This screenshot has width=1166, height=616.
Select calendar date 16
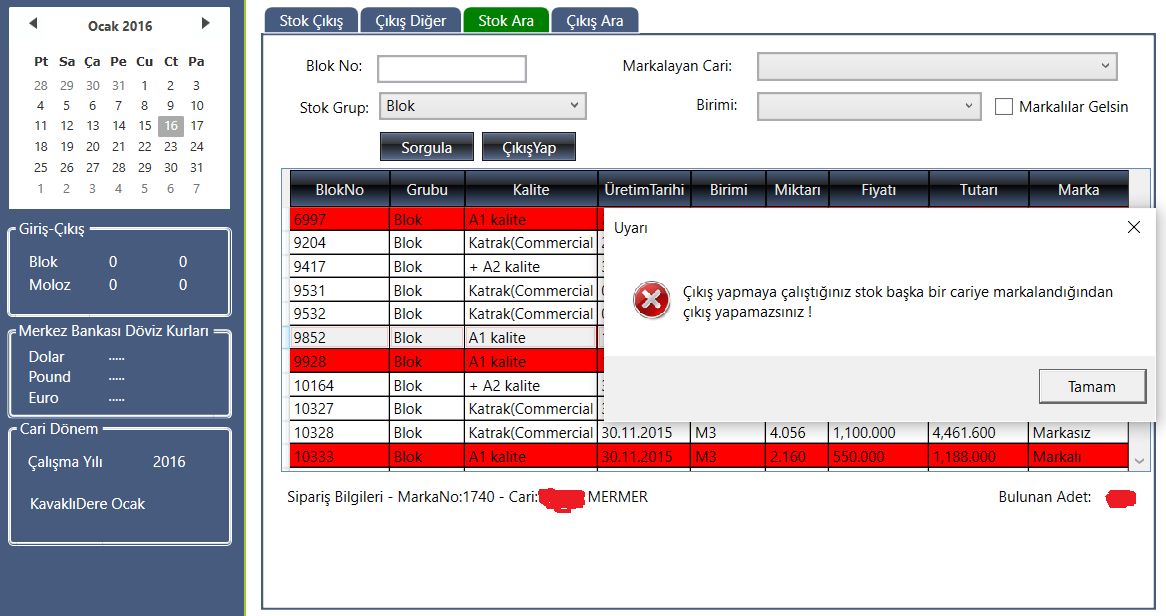coord(170,125)
